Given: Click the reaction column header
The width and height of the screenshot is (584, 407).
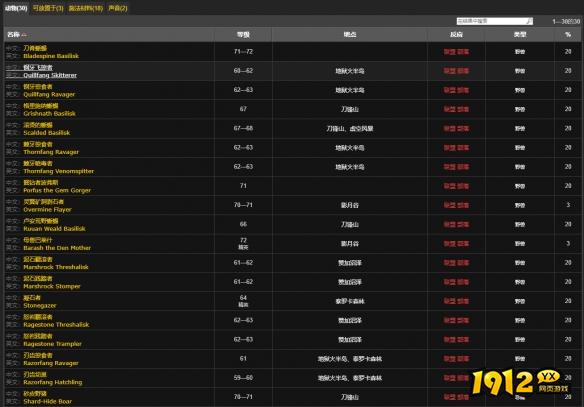Looking at the screenshot, I should (456, 35).
